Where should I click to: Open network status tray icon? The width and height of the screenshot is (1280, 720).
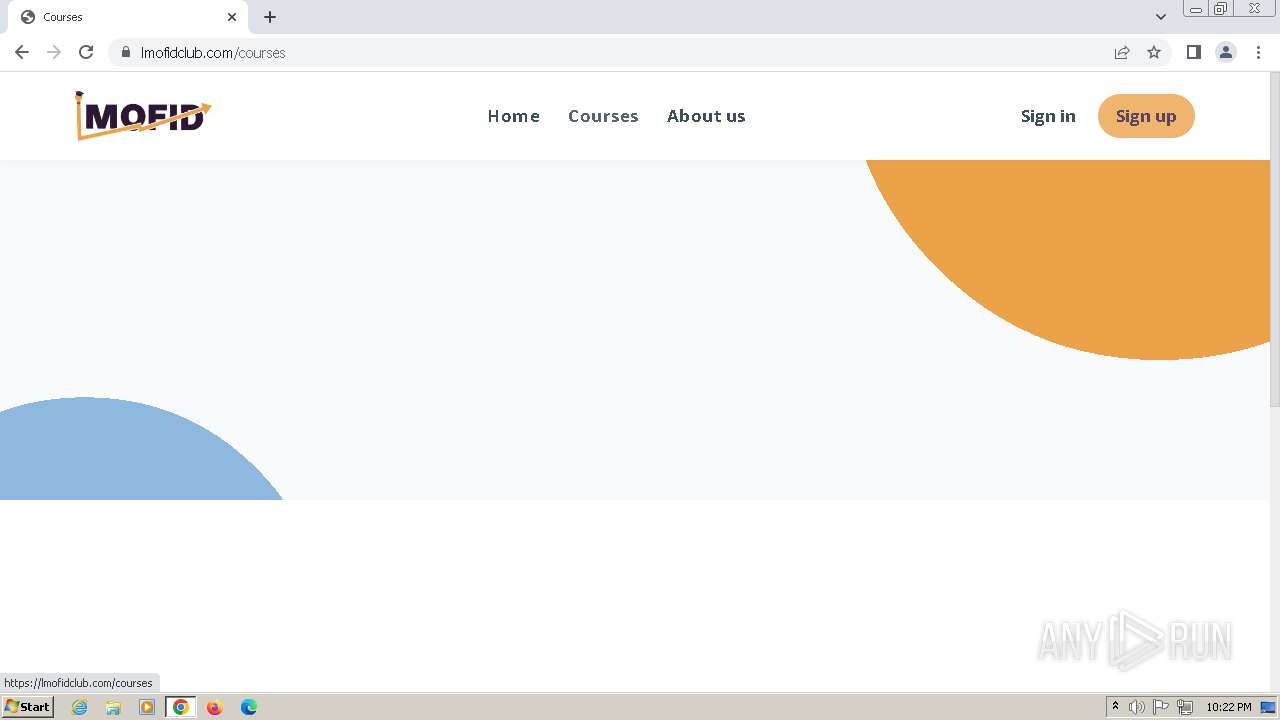[1185, 707]
